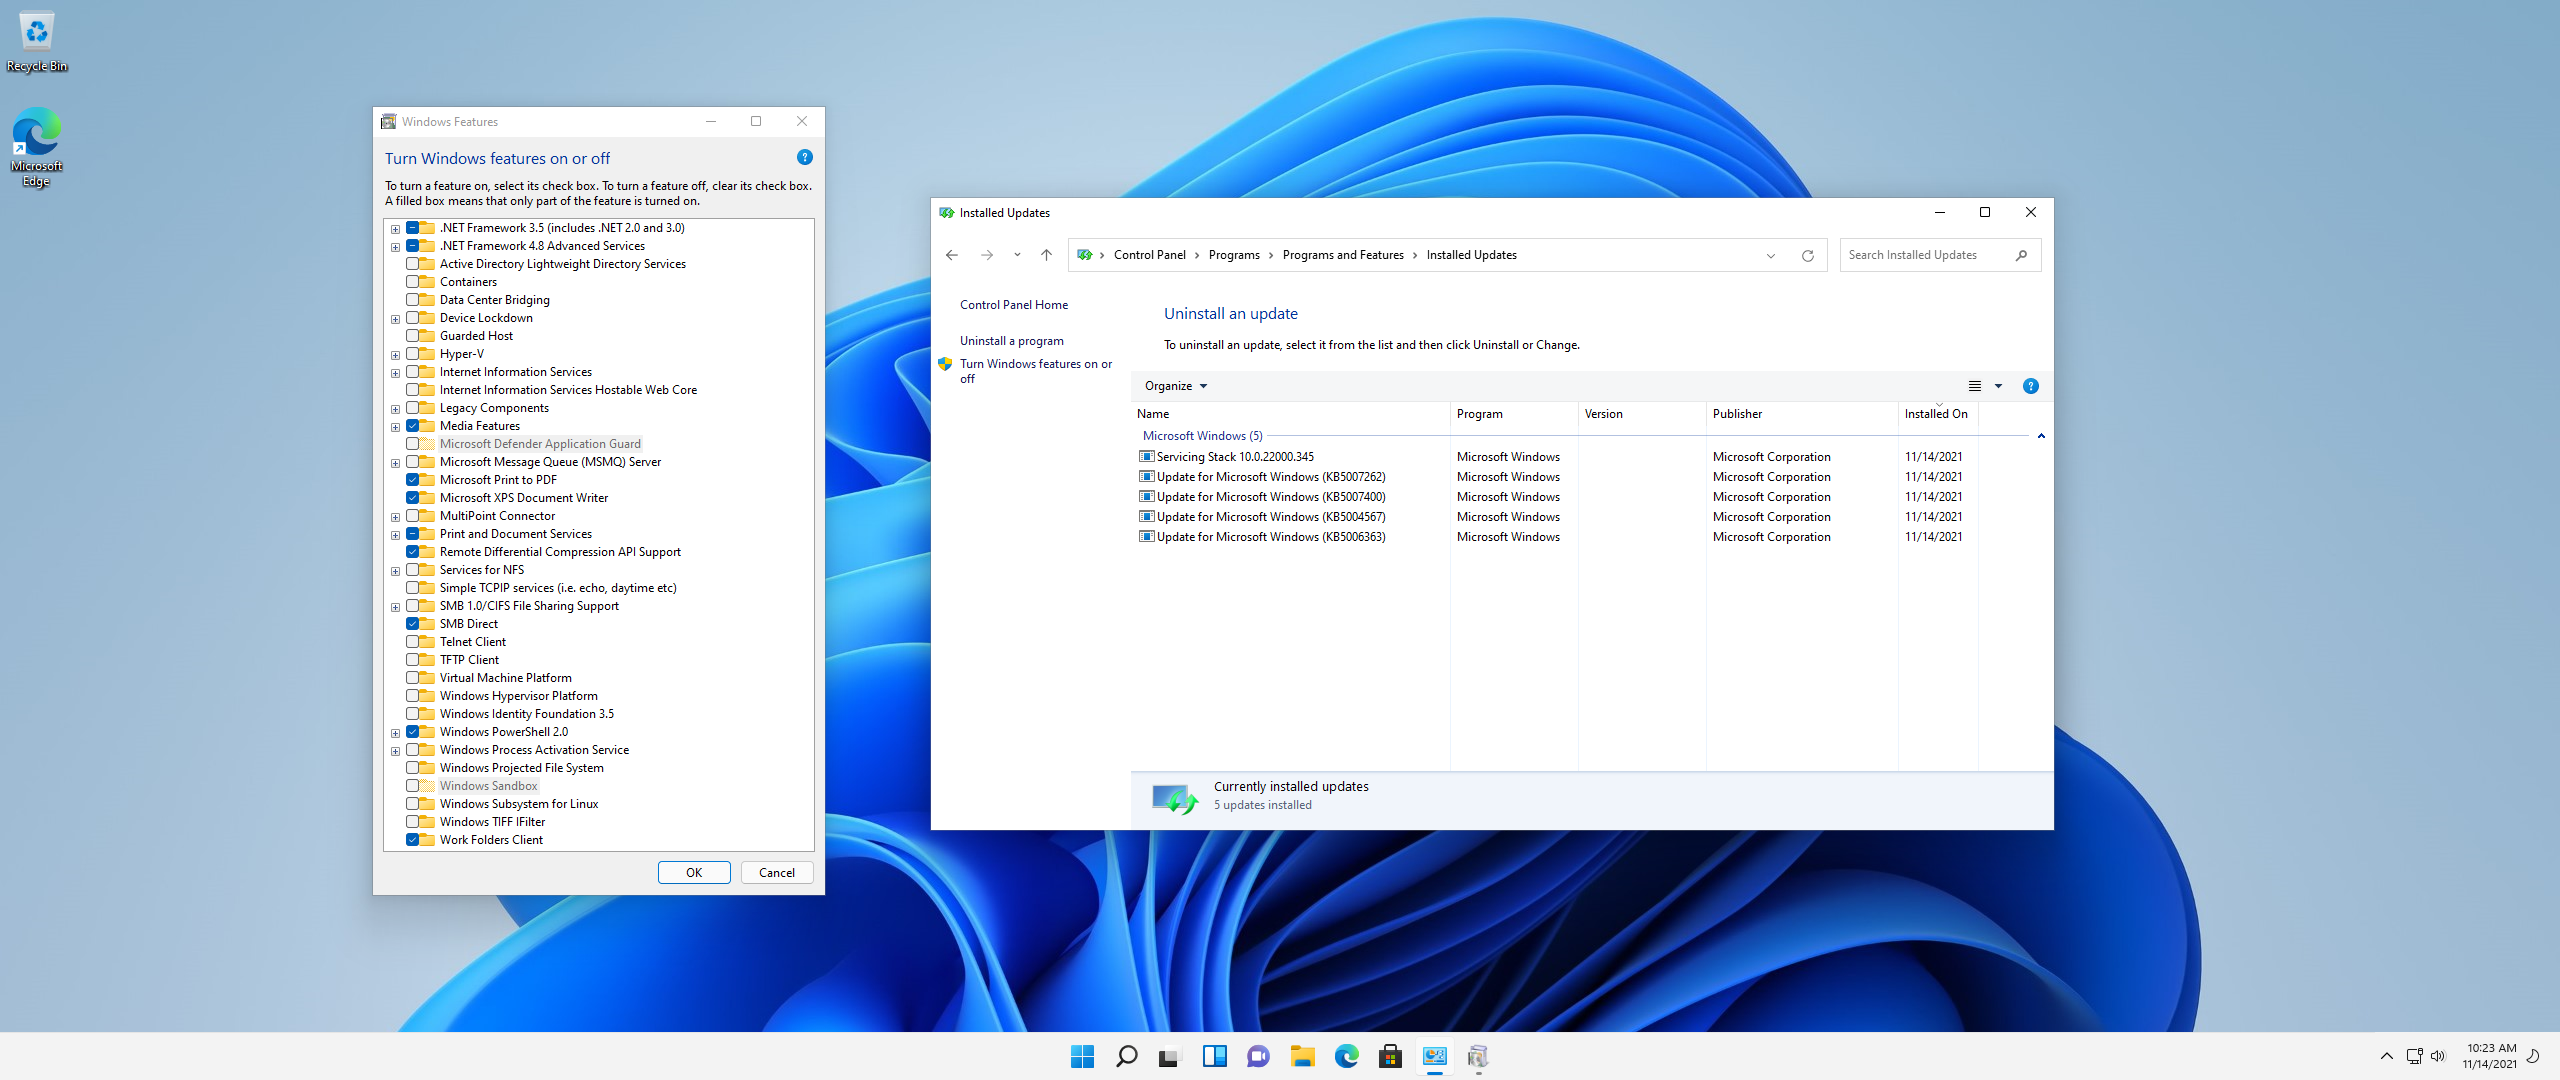Enable the Telnet Client checkbox

tap(412, 642)
